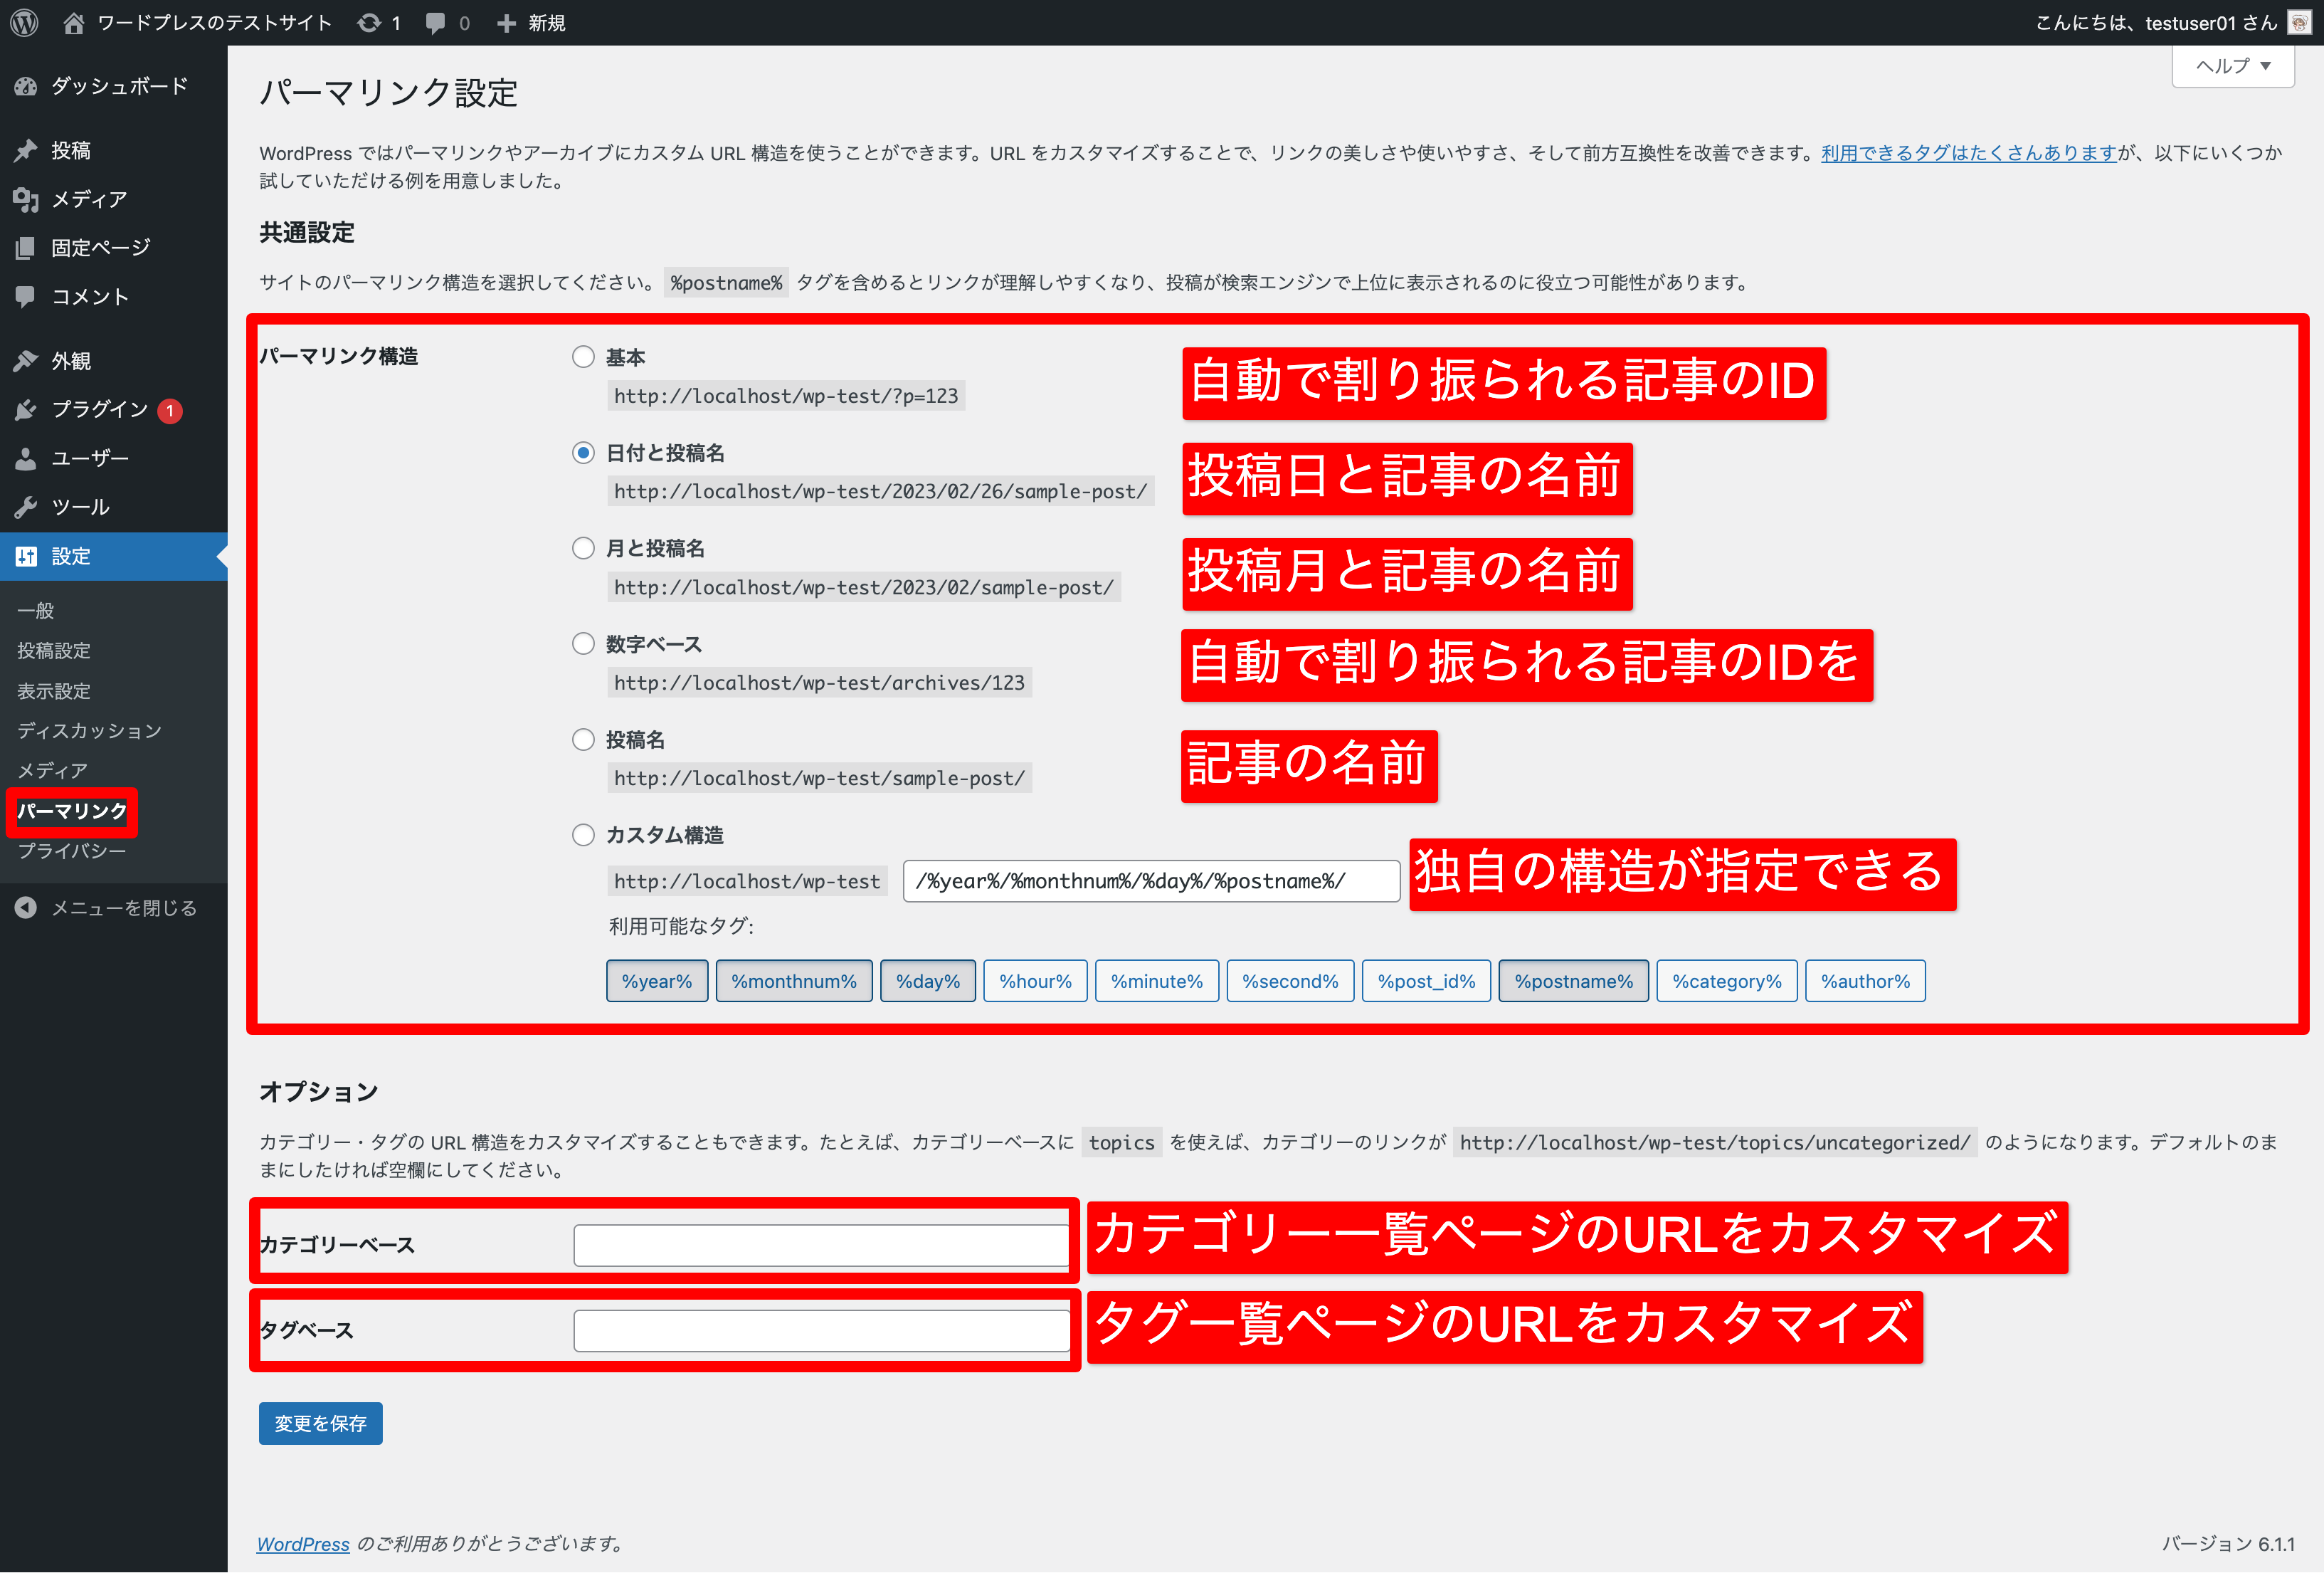
Task: Click the ユーザー person icon
Action: 26,458
